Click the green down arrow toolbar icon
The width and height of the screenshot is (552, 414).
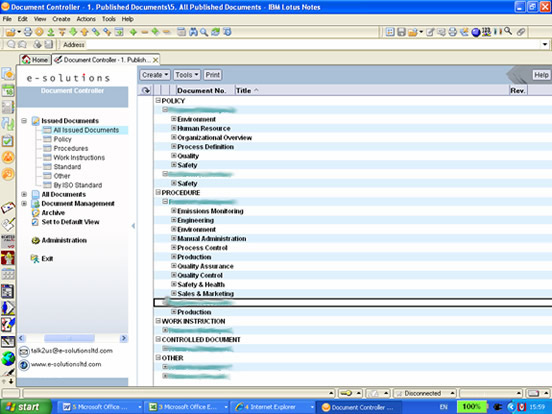pos(73,32)
